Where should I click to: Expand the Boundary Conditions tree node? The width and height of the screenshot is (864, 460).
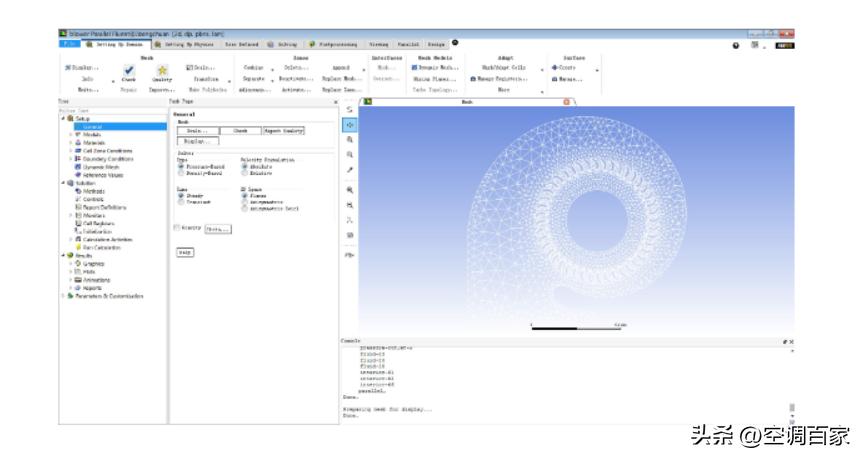pos(70,157)
